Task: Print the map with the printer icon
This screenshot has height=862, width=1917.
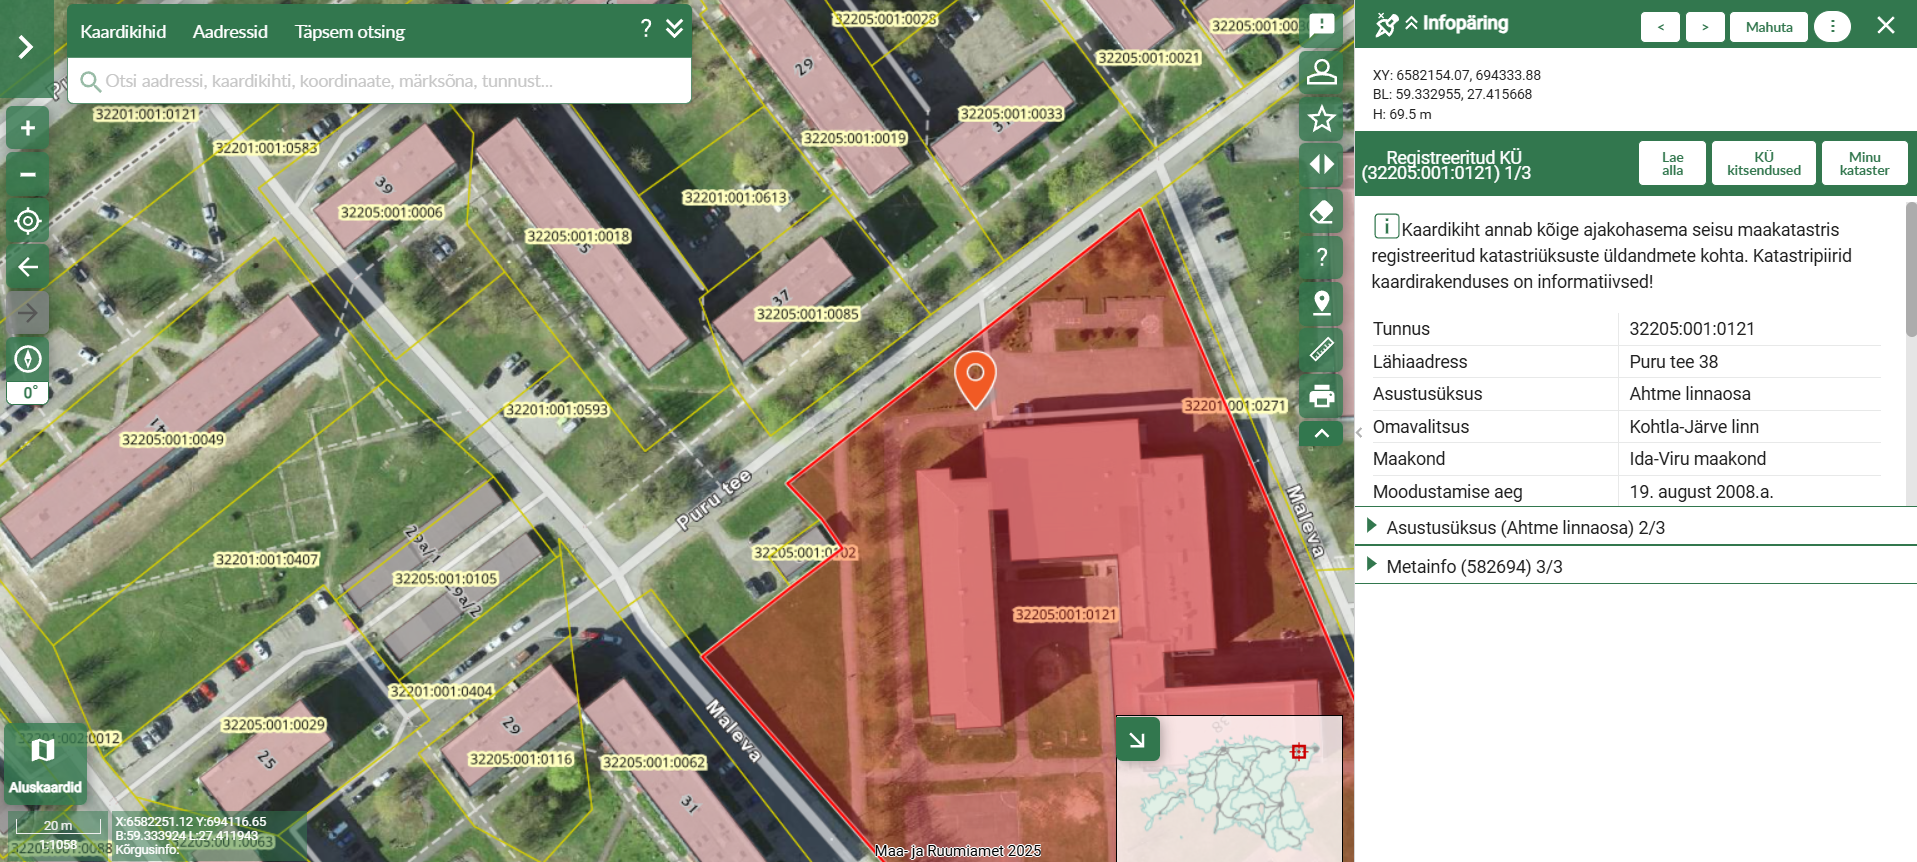Action: [1321, 396]
